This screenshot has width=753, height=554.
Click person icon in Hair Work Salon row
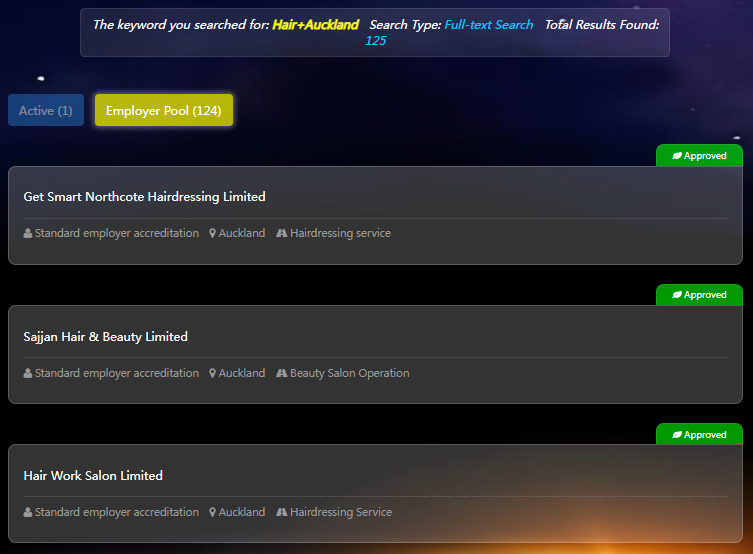pyautogui.click(x=28, y=512)
